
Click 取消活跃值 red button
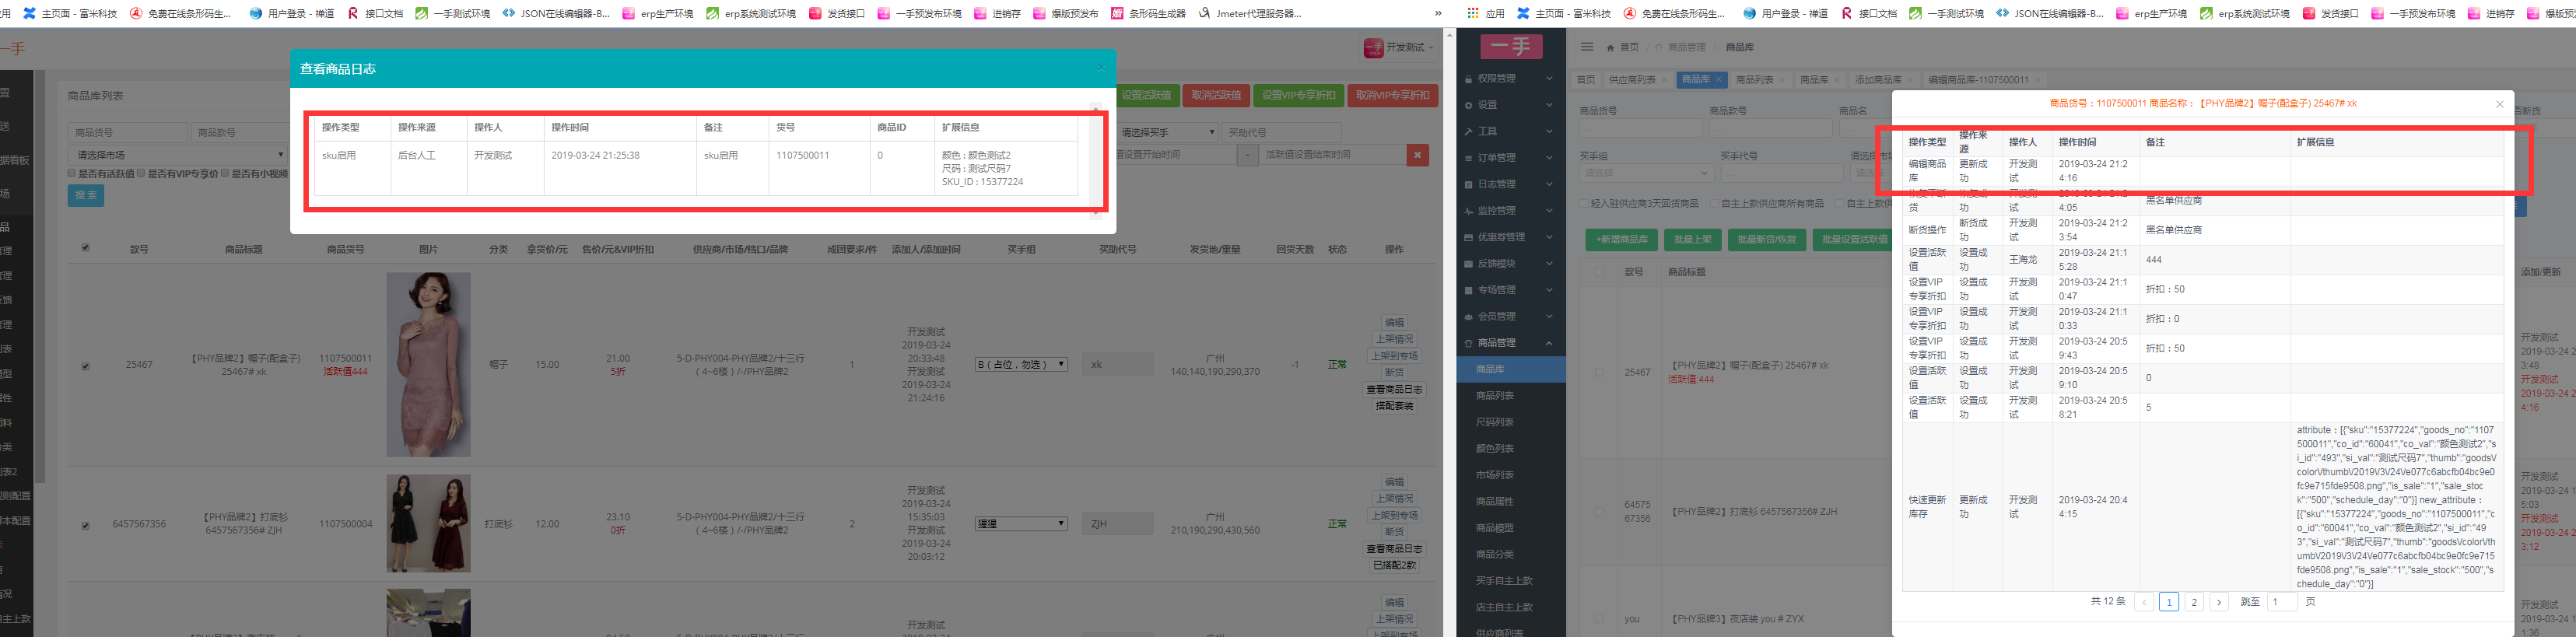tap(1216, 95)
